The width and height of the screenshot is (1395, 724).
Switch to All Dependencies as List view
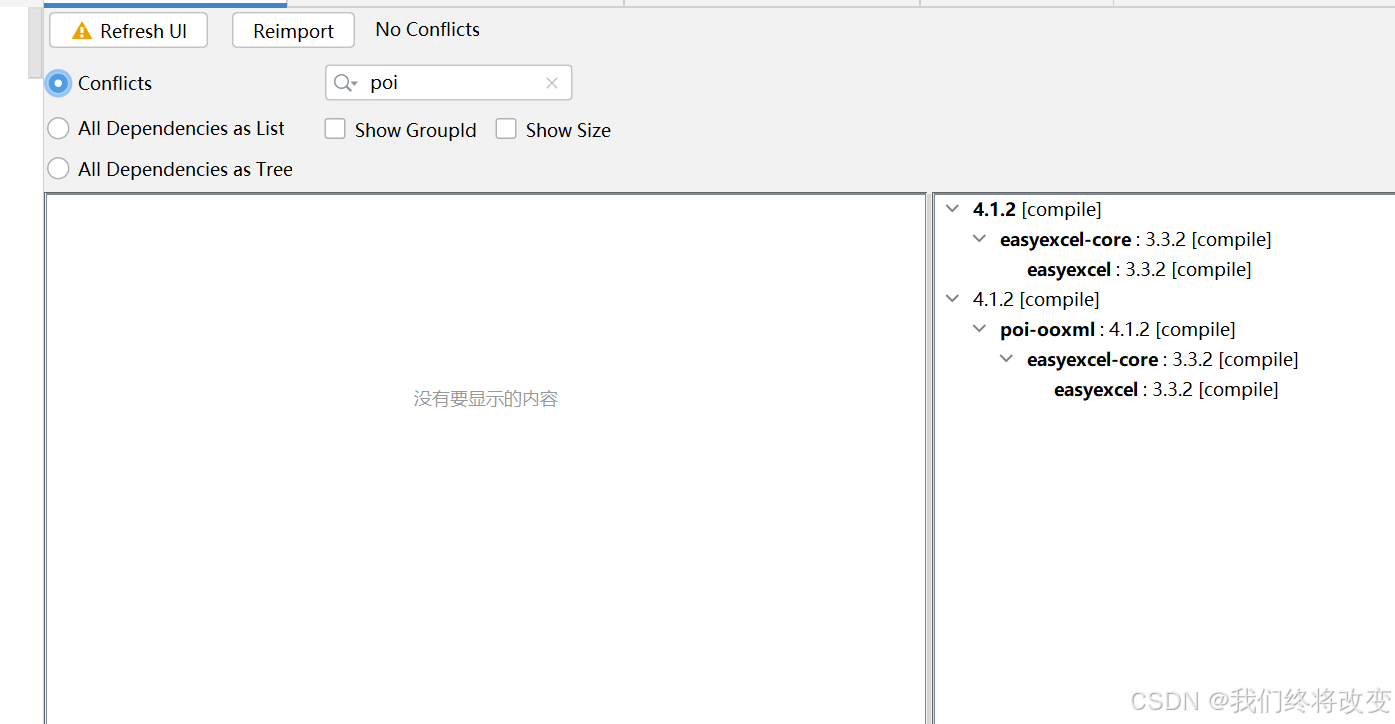(58, 128)
